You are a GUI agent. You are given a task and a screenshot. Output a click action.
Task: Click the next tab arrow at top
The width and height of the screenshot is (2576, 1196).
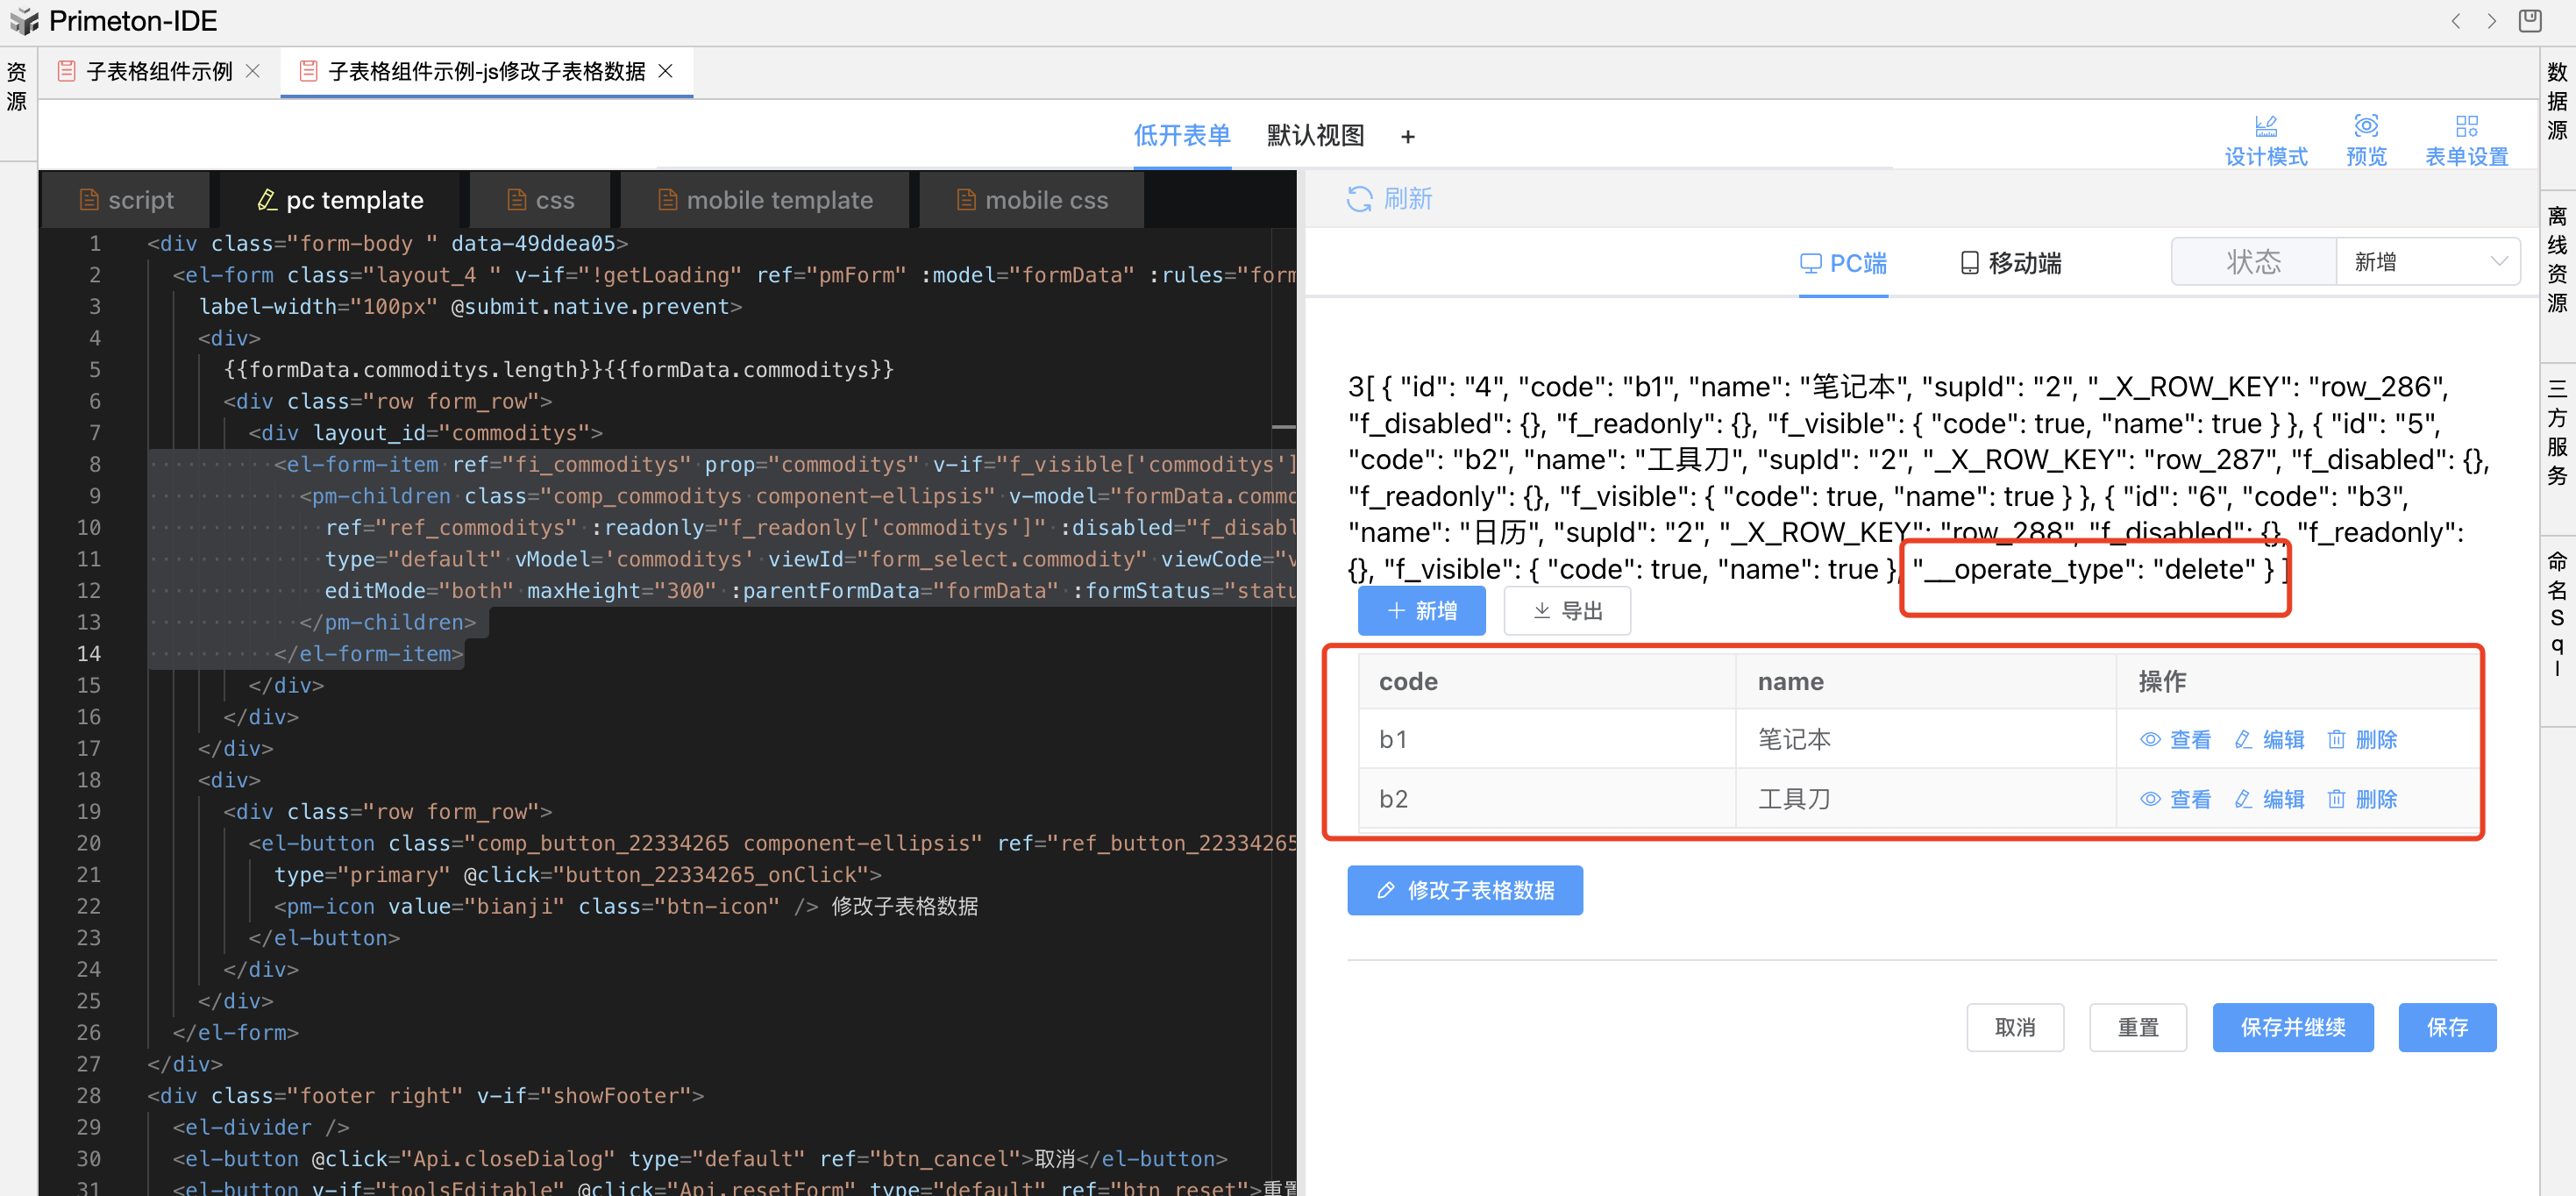point(2491,21)
